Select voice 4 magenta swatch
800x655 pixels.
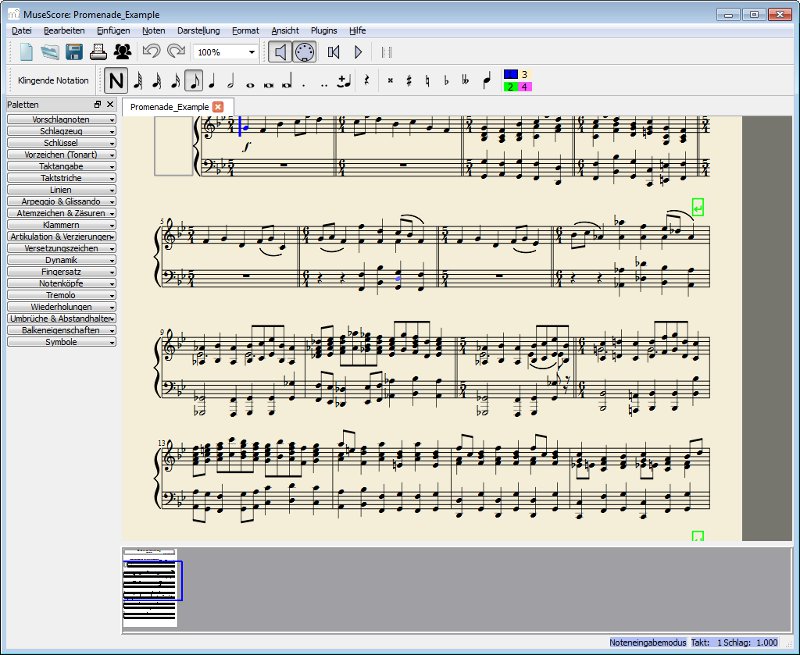pyautogui.click(x=525, y=87)
